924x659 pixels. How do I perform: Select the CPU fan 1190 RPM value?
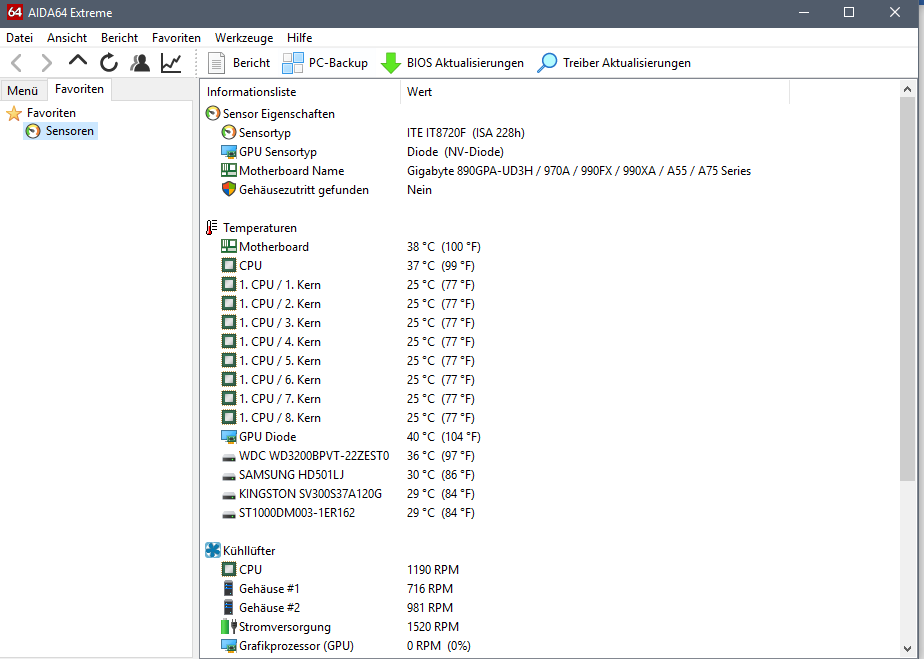pos(433,569)
